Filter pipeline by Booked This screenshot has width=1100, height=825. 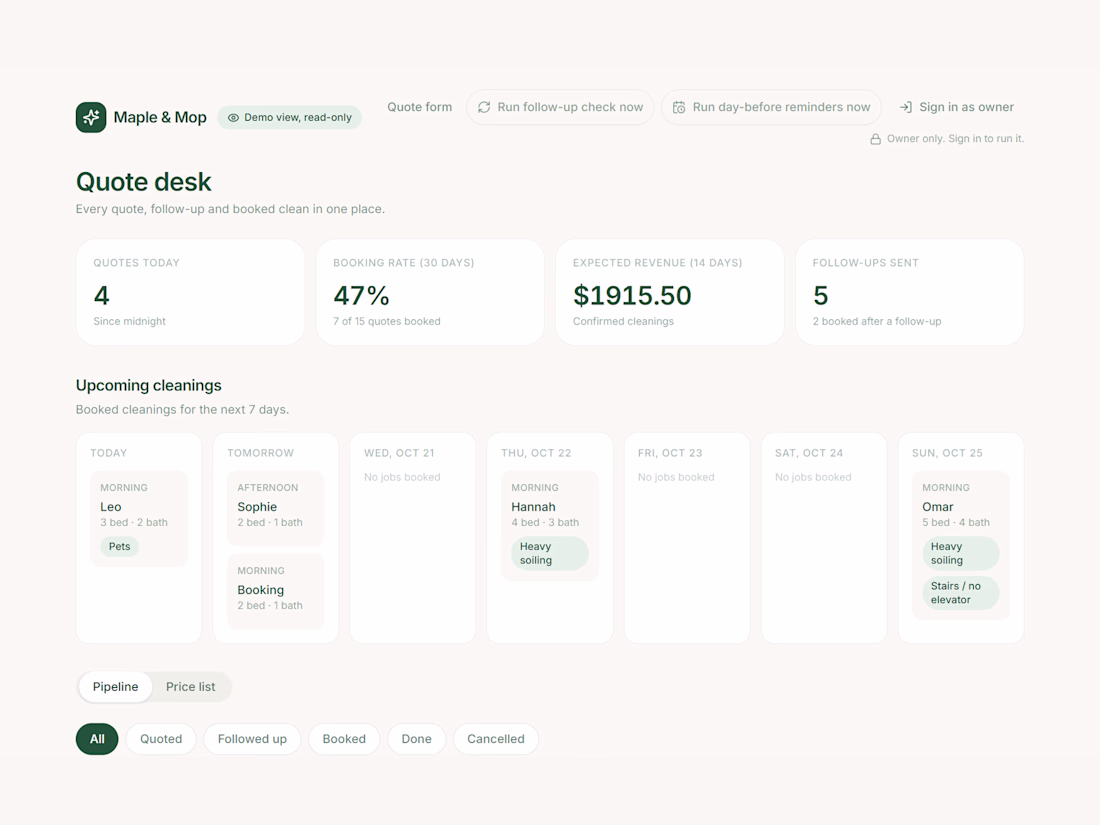(x=344, y=739)
